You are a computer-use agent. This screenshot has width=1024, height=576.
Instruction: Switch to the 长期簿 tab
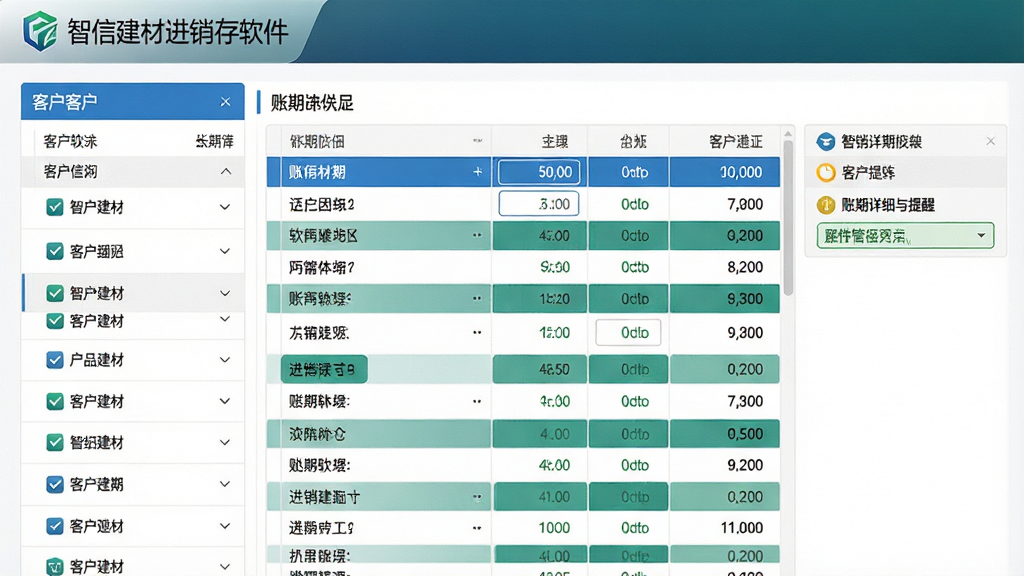point(215,141)
